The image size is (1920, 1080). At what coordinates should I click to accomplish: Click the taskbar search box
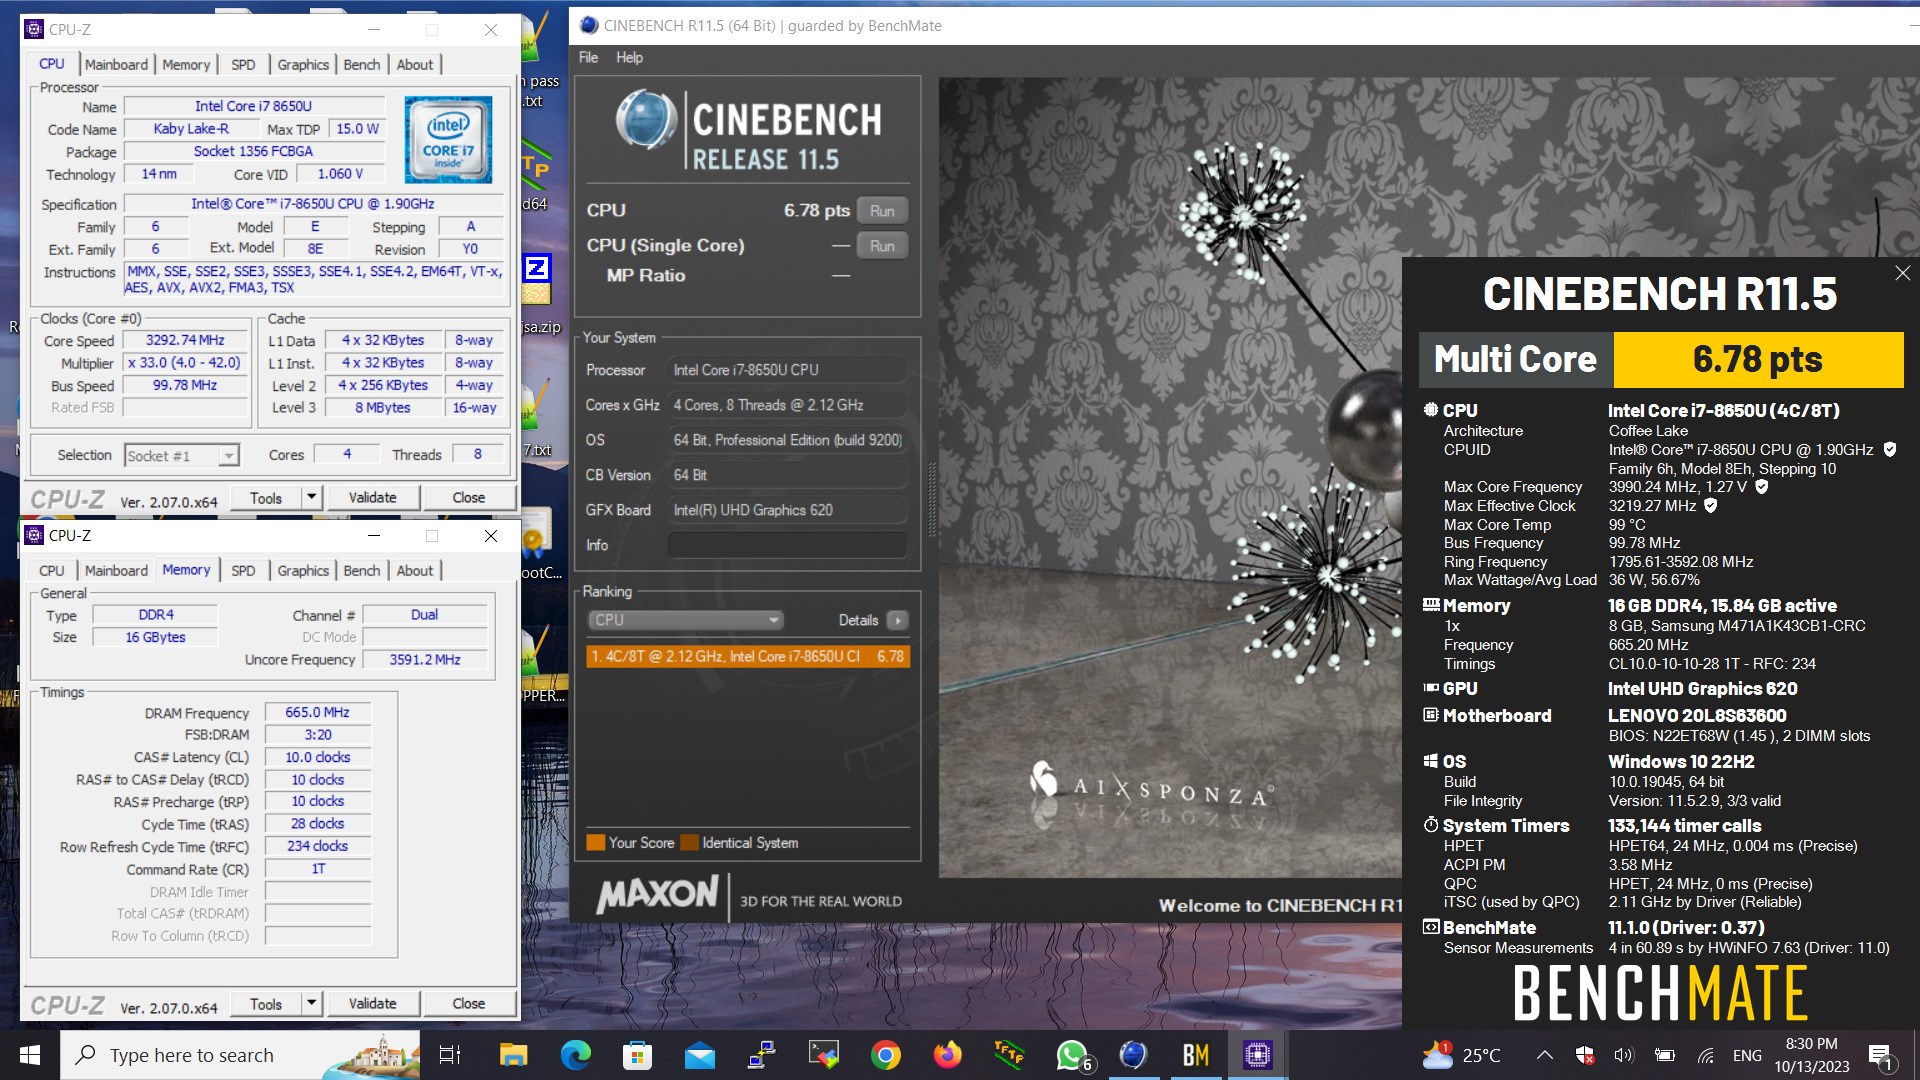pyautogui.click(x=240, y=1055)
